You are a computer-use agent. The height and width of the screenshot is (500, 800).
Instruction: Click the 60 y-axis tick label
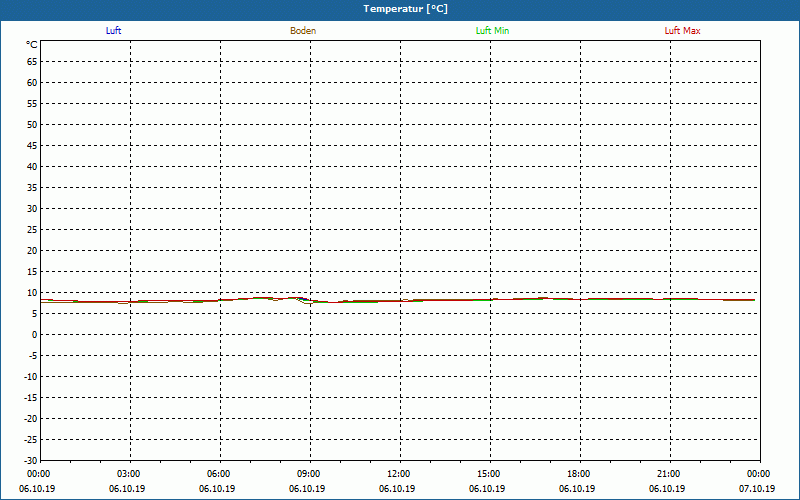click(32, 83)
